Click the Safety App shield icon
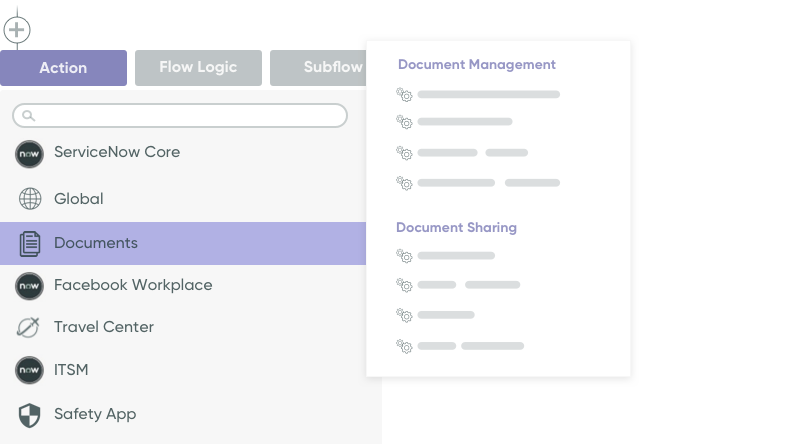Screen dimensions: 790x444 30,414
